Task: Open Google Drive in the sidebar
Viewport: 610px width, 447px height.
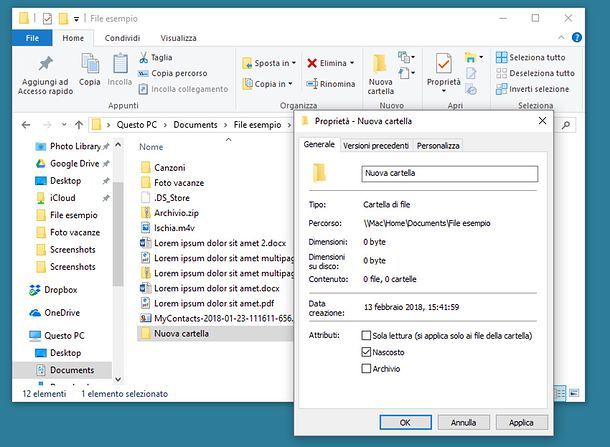Action: [x=72, y=163]
